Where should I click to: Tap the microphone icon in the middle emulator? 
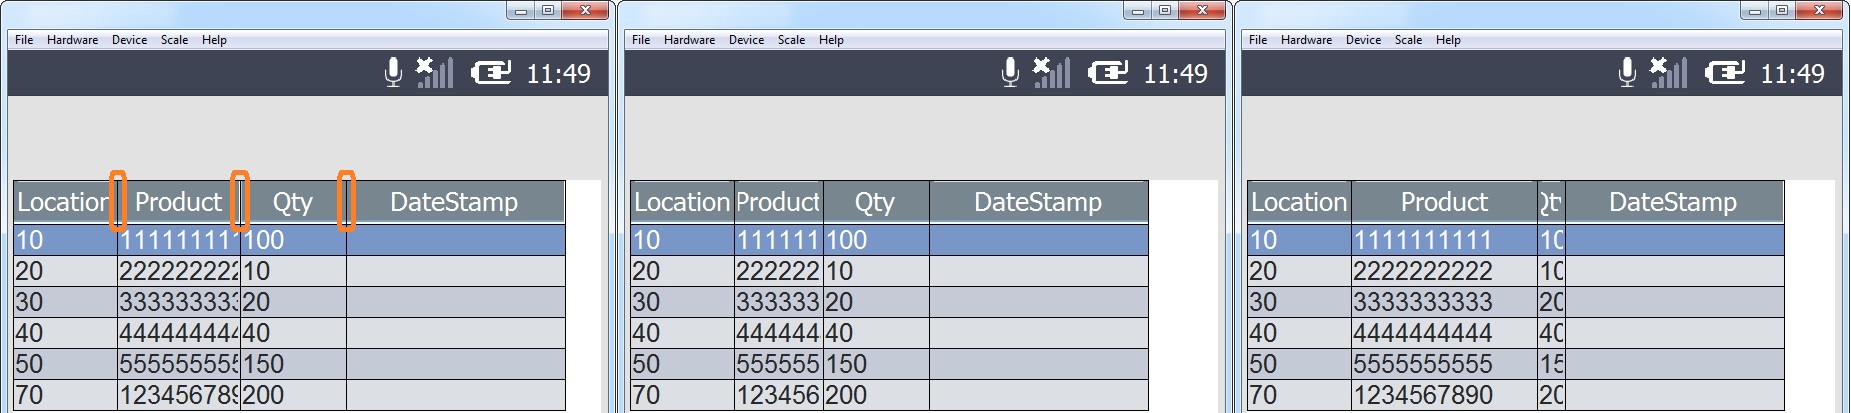click(1010, 72)
